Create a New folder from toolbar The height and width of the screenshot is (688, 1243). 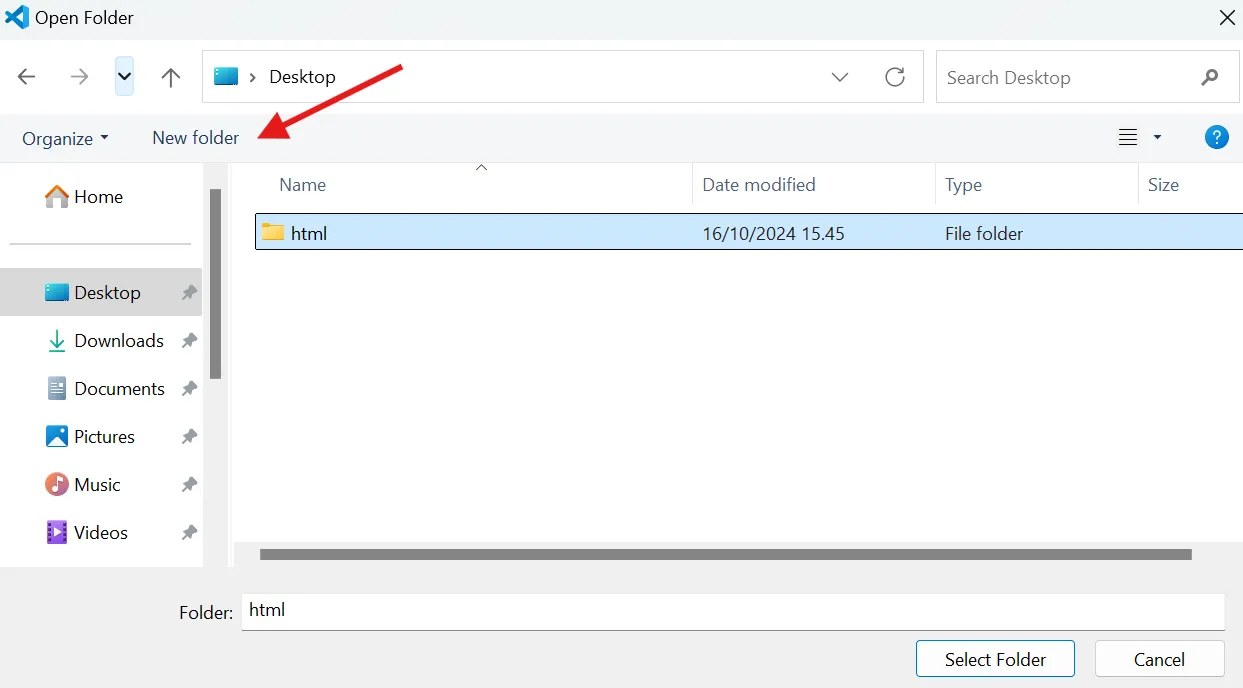195,138
